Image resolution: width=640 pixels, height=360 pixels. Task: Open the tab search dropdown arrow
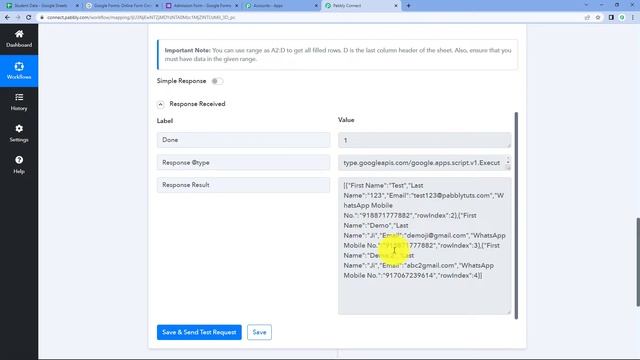[x=586, y=5]
